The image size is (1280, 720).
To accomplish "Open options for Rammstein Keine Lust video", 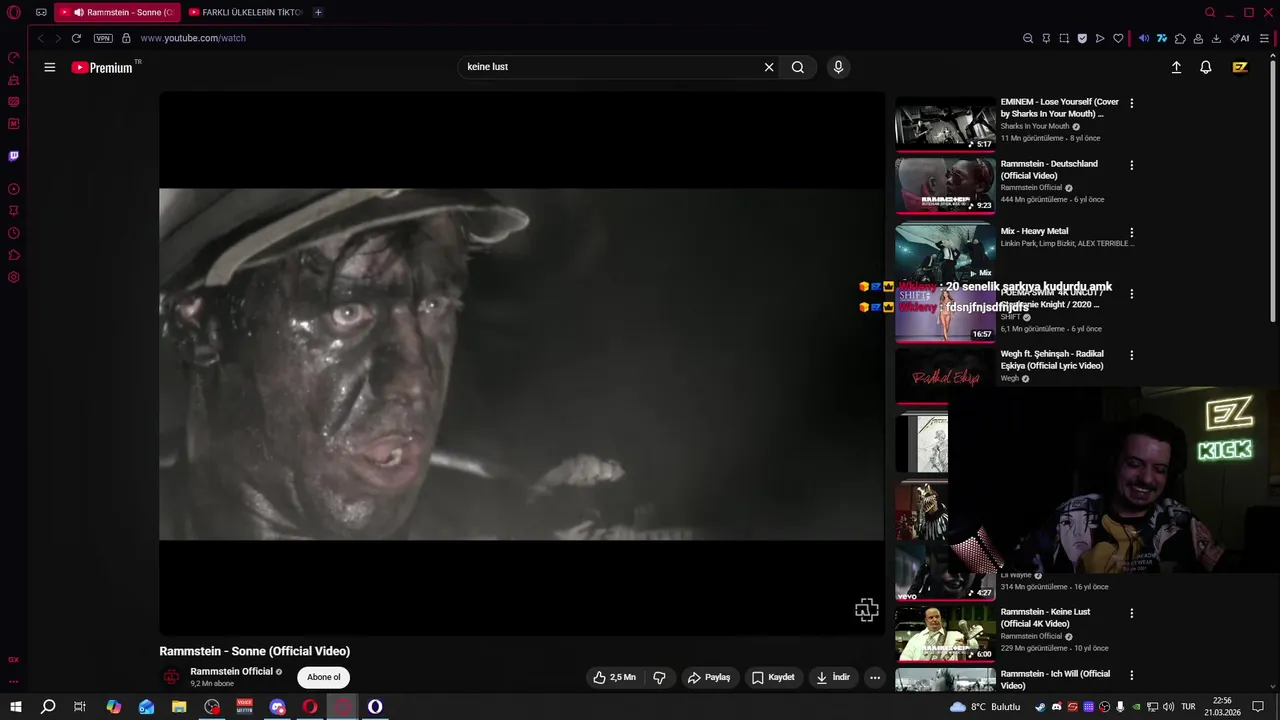I will click(x=1132, y=613).
